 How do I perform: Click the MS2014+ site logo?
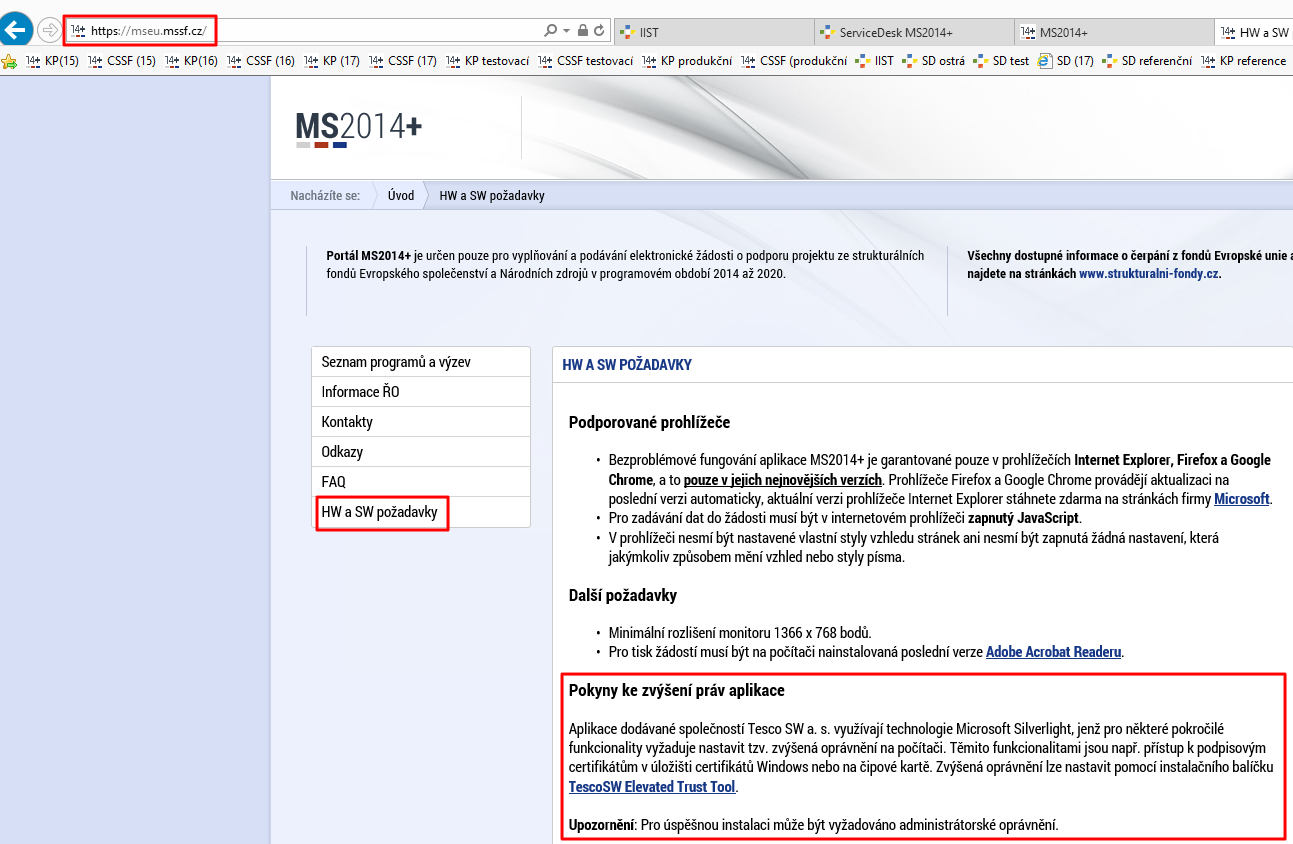click(359, 130)
